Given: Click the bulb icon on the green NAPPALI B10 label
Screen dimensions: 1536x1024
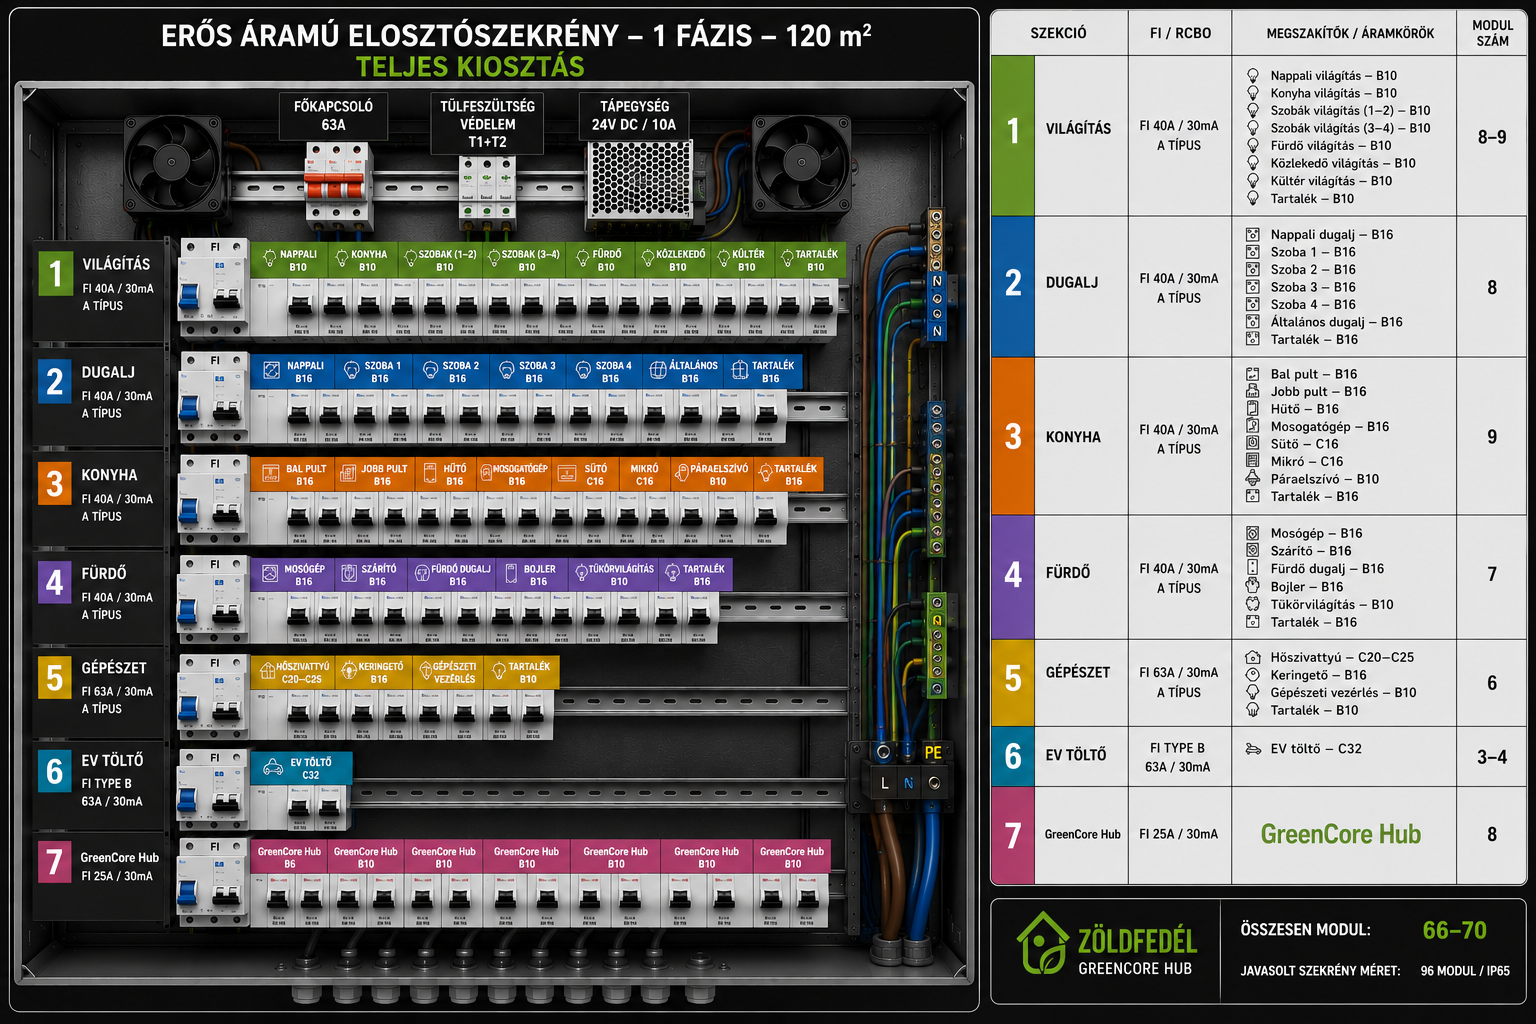Looking at the screenshot, I should pyautogui.click(x=269, y=260).
